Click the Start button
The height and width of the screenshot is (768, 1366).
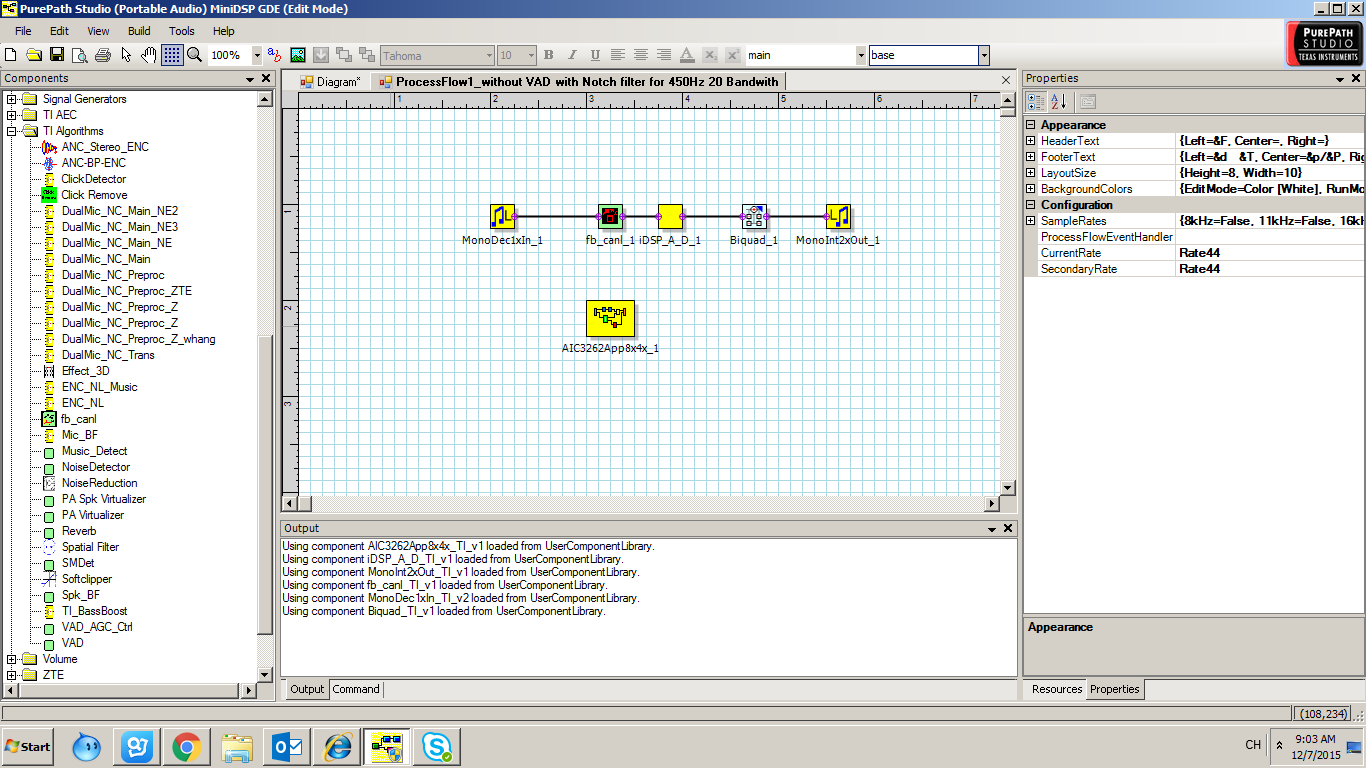[x=27, y=746]
